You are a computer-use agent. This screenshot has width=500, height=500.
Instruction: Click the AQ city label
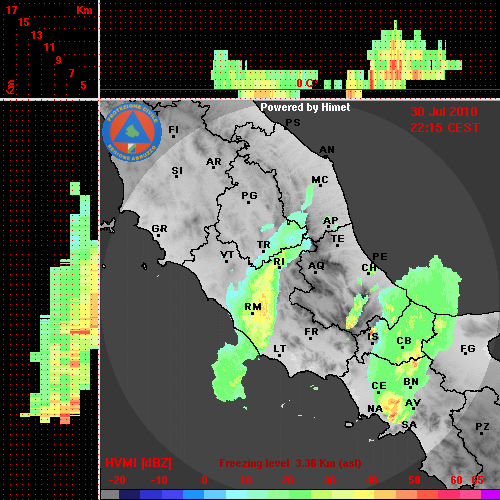click(316, 266)
